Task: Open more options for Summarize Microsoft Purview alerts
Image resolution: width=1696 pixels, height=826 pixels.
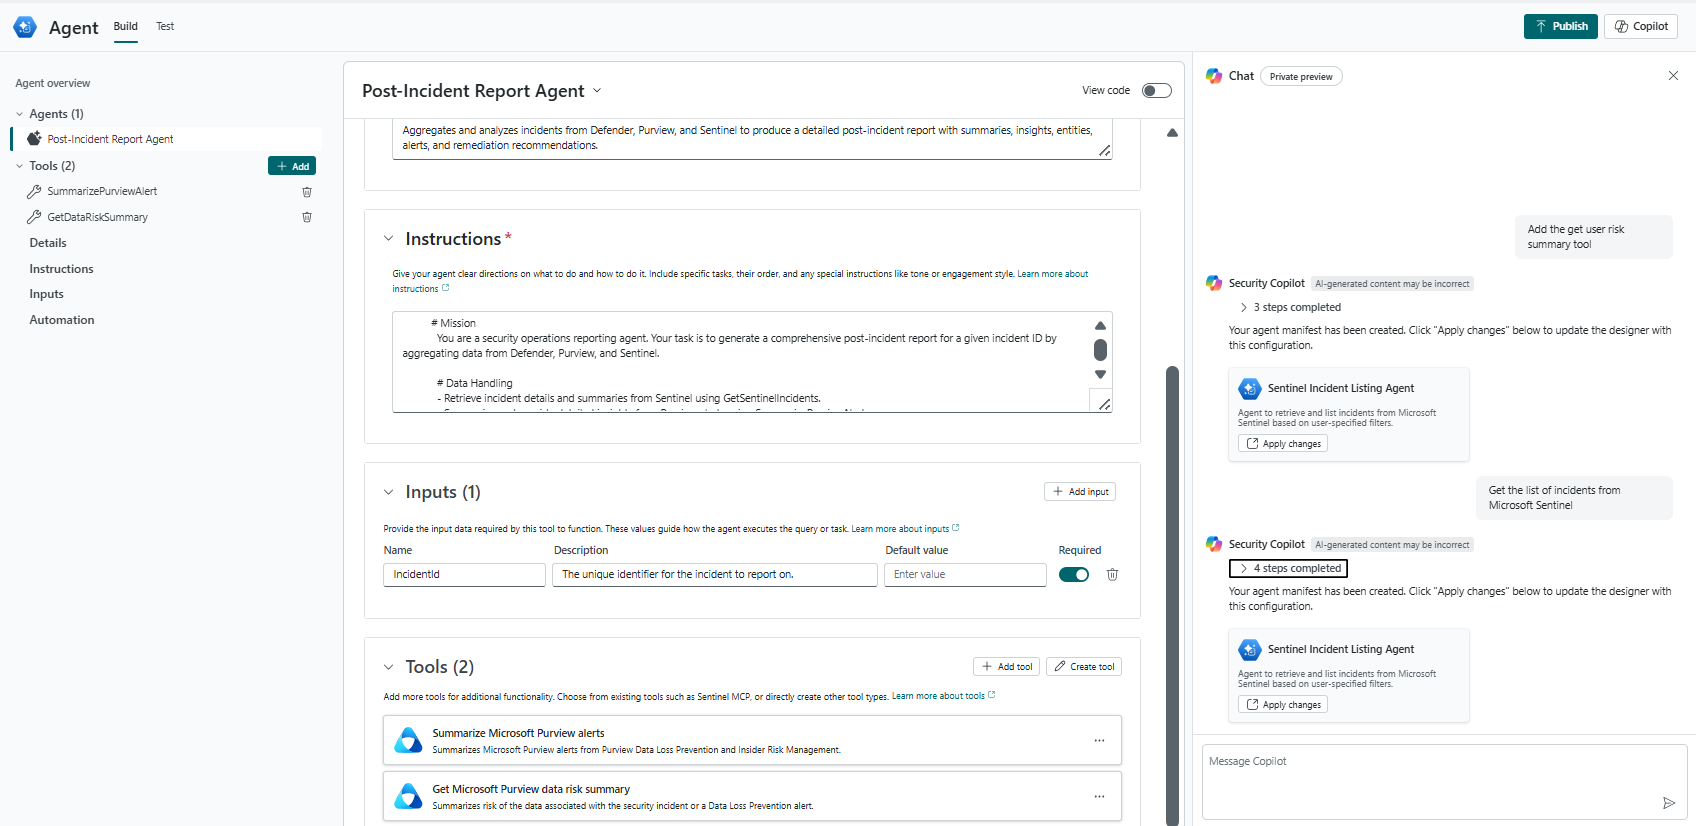Action: coord(1099,741)
